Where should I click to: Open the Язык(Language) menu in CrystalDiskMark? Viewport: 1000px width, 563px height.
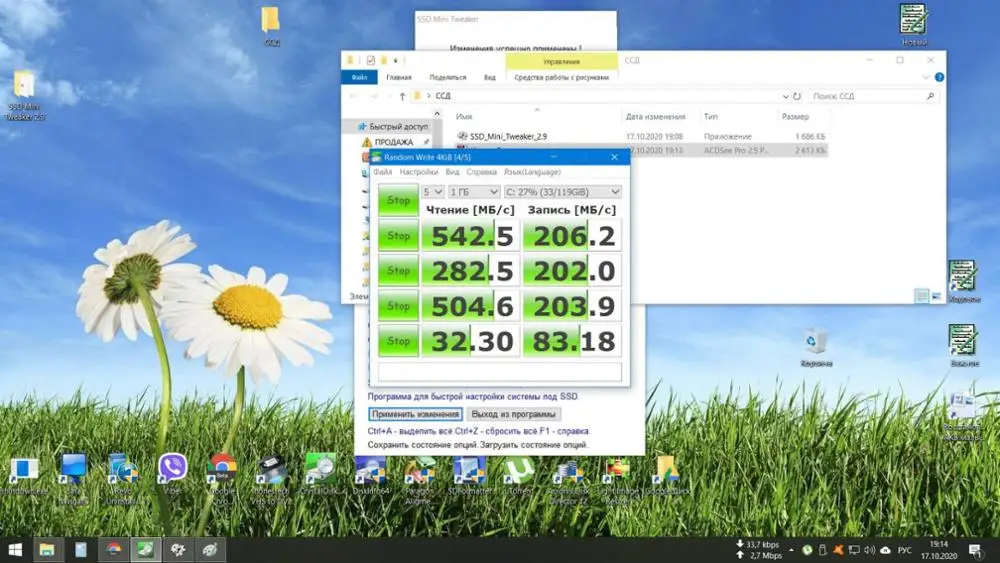[x=532, y=172]
